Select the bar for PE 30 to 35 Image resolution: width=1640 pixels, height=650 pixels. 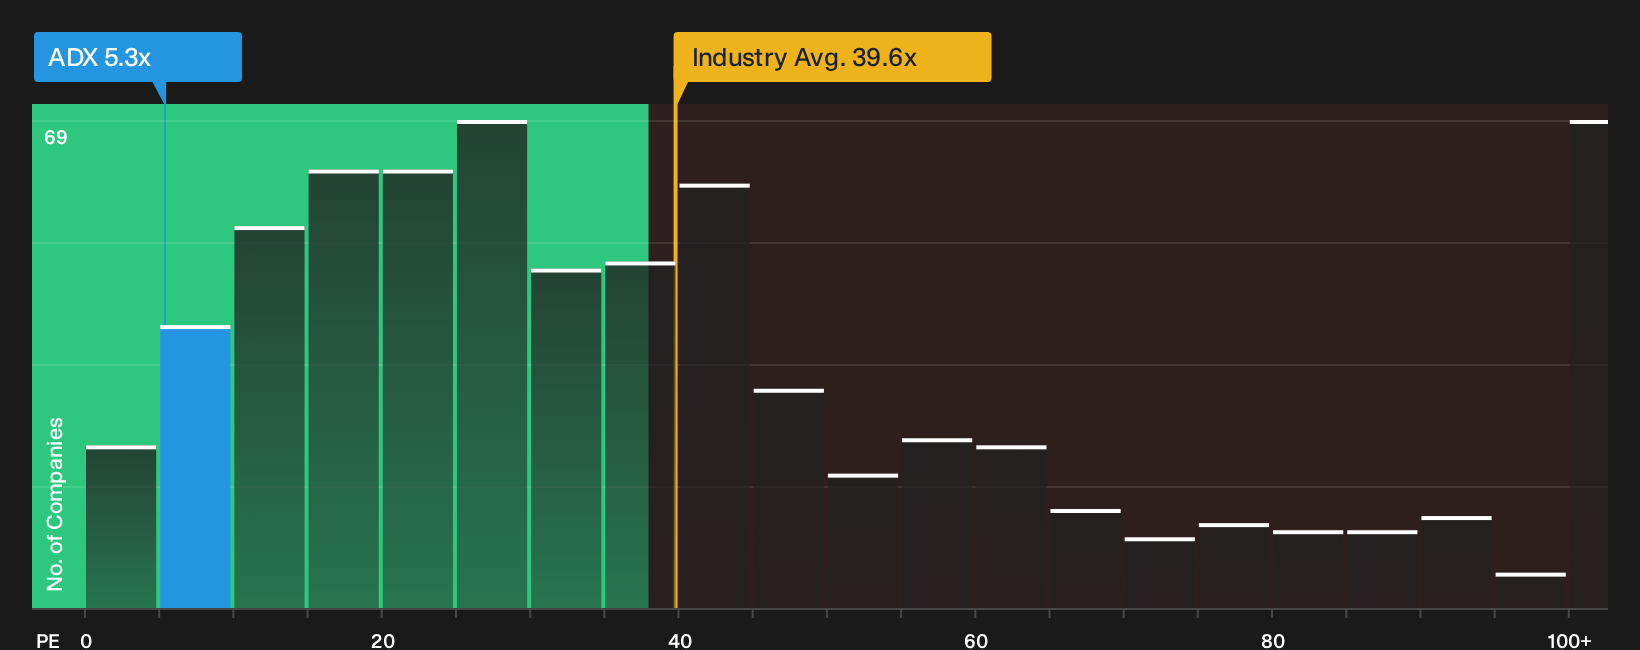[566, 439]
